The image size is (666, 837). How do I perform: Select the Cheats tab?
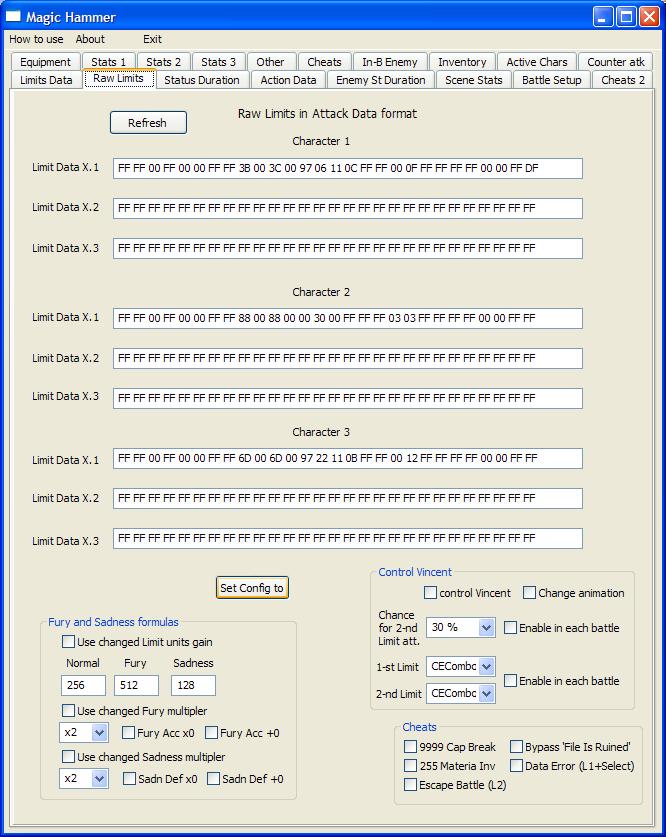click(324, 62)
